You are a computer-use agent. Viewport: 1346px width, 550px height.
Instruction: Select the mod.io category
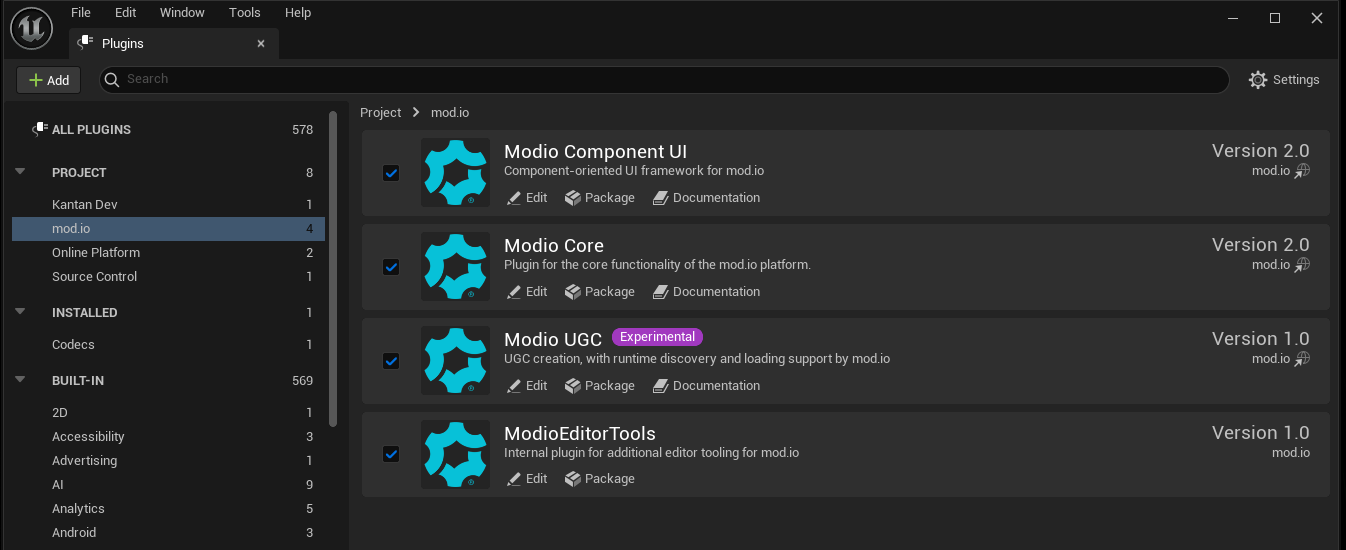[168, 229]
